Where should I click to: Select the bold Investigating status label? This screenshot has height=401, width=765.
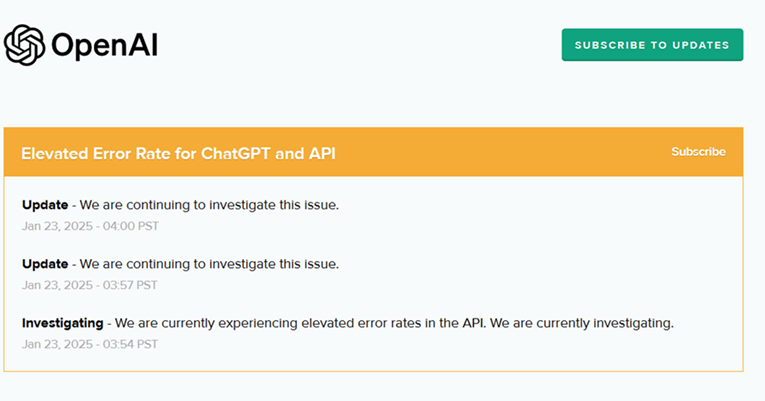coord(62,323)
